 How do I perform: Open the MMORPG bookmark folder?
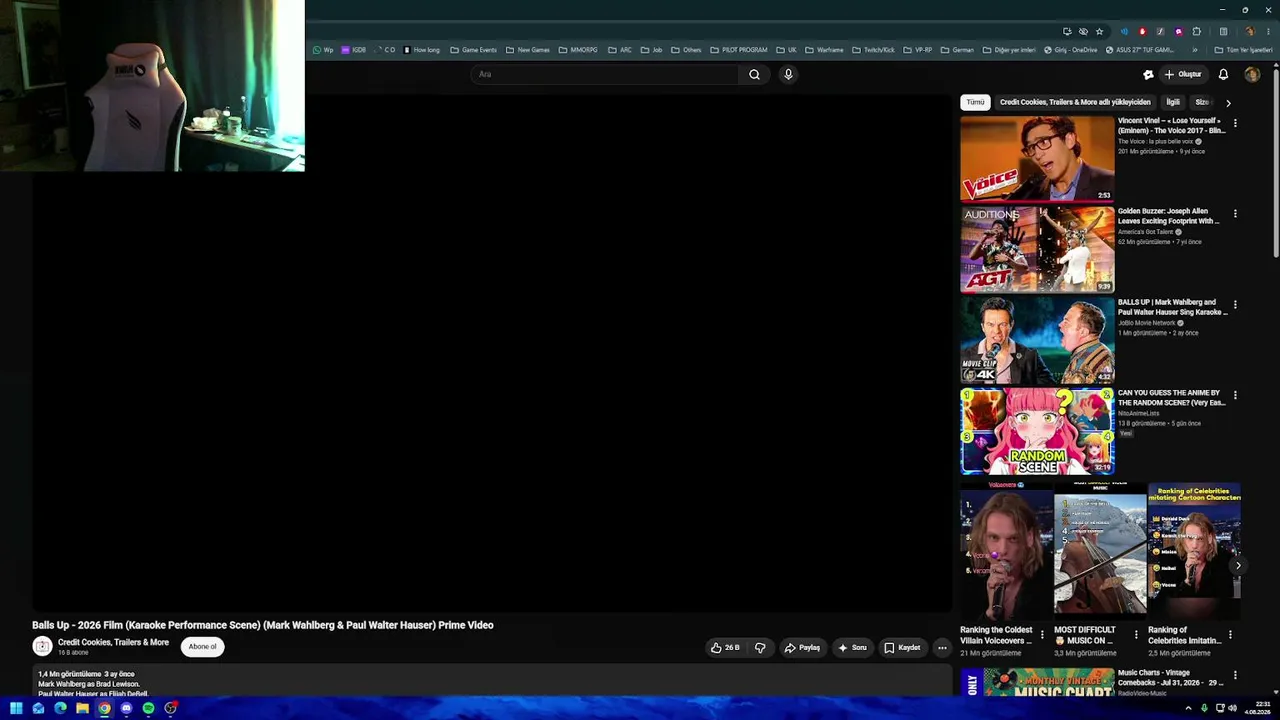pyautogui.click(x=578, y=50)
